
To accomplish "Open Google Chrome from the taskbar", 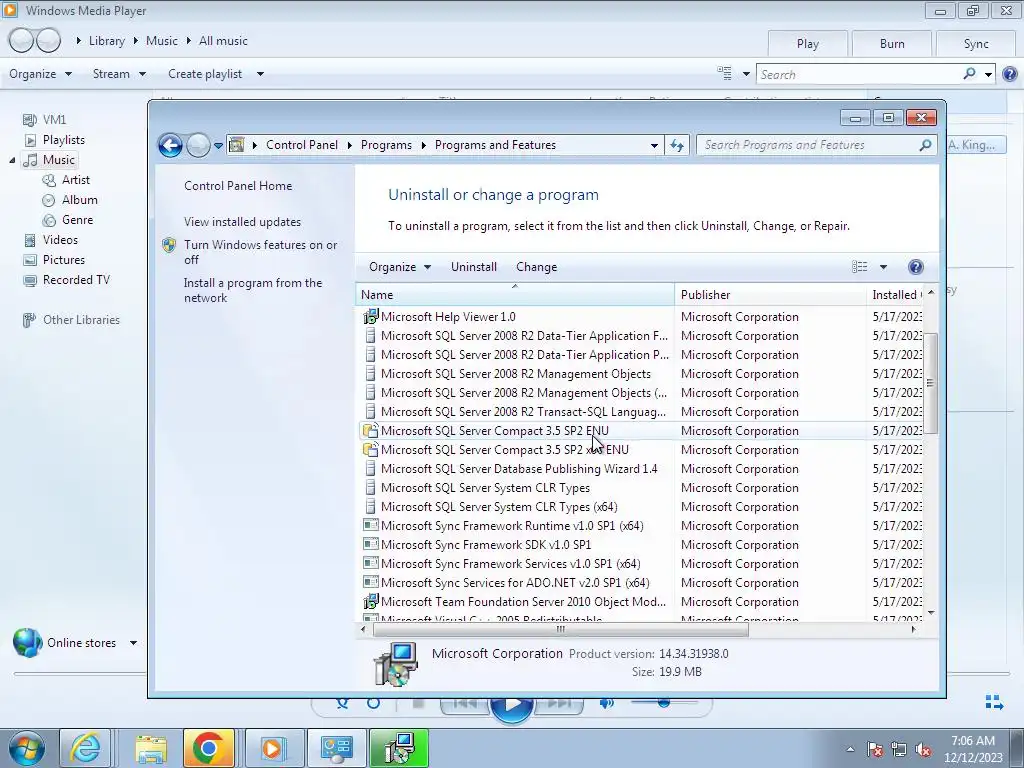I will [209, 748].
